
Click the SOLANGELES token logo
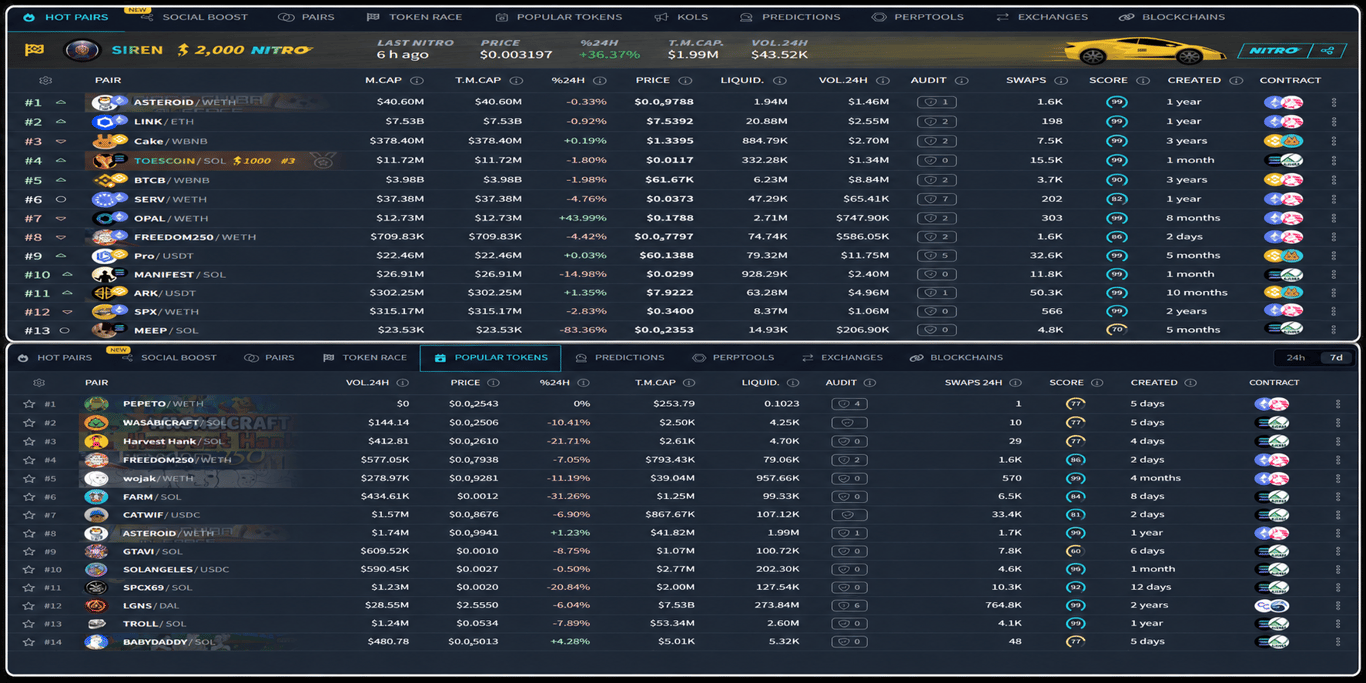tap(96, 569)
